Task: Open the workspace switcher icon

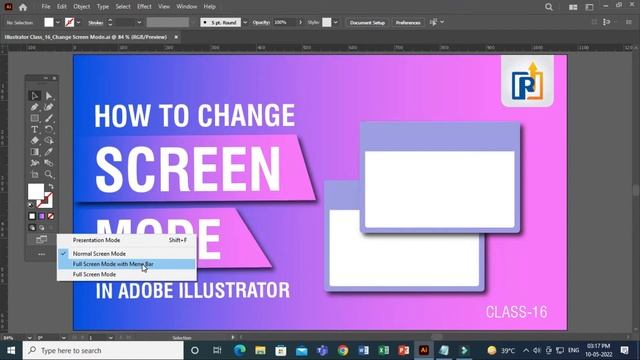Action: tap(589, 7)
